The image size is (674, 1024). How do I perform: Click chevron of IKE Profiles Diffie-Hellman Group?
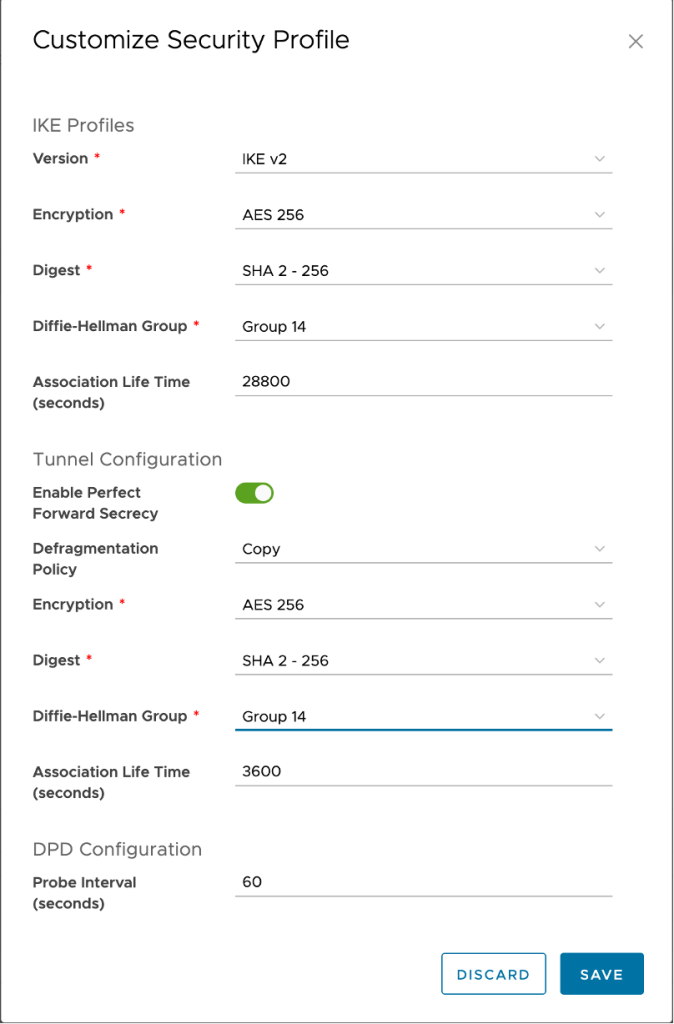coord(599,327)
